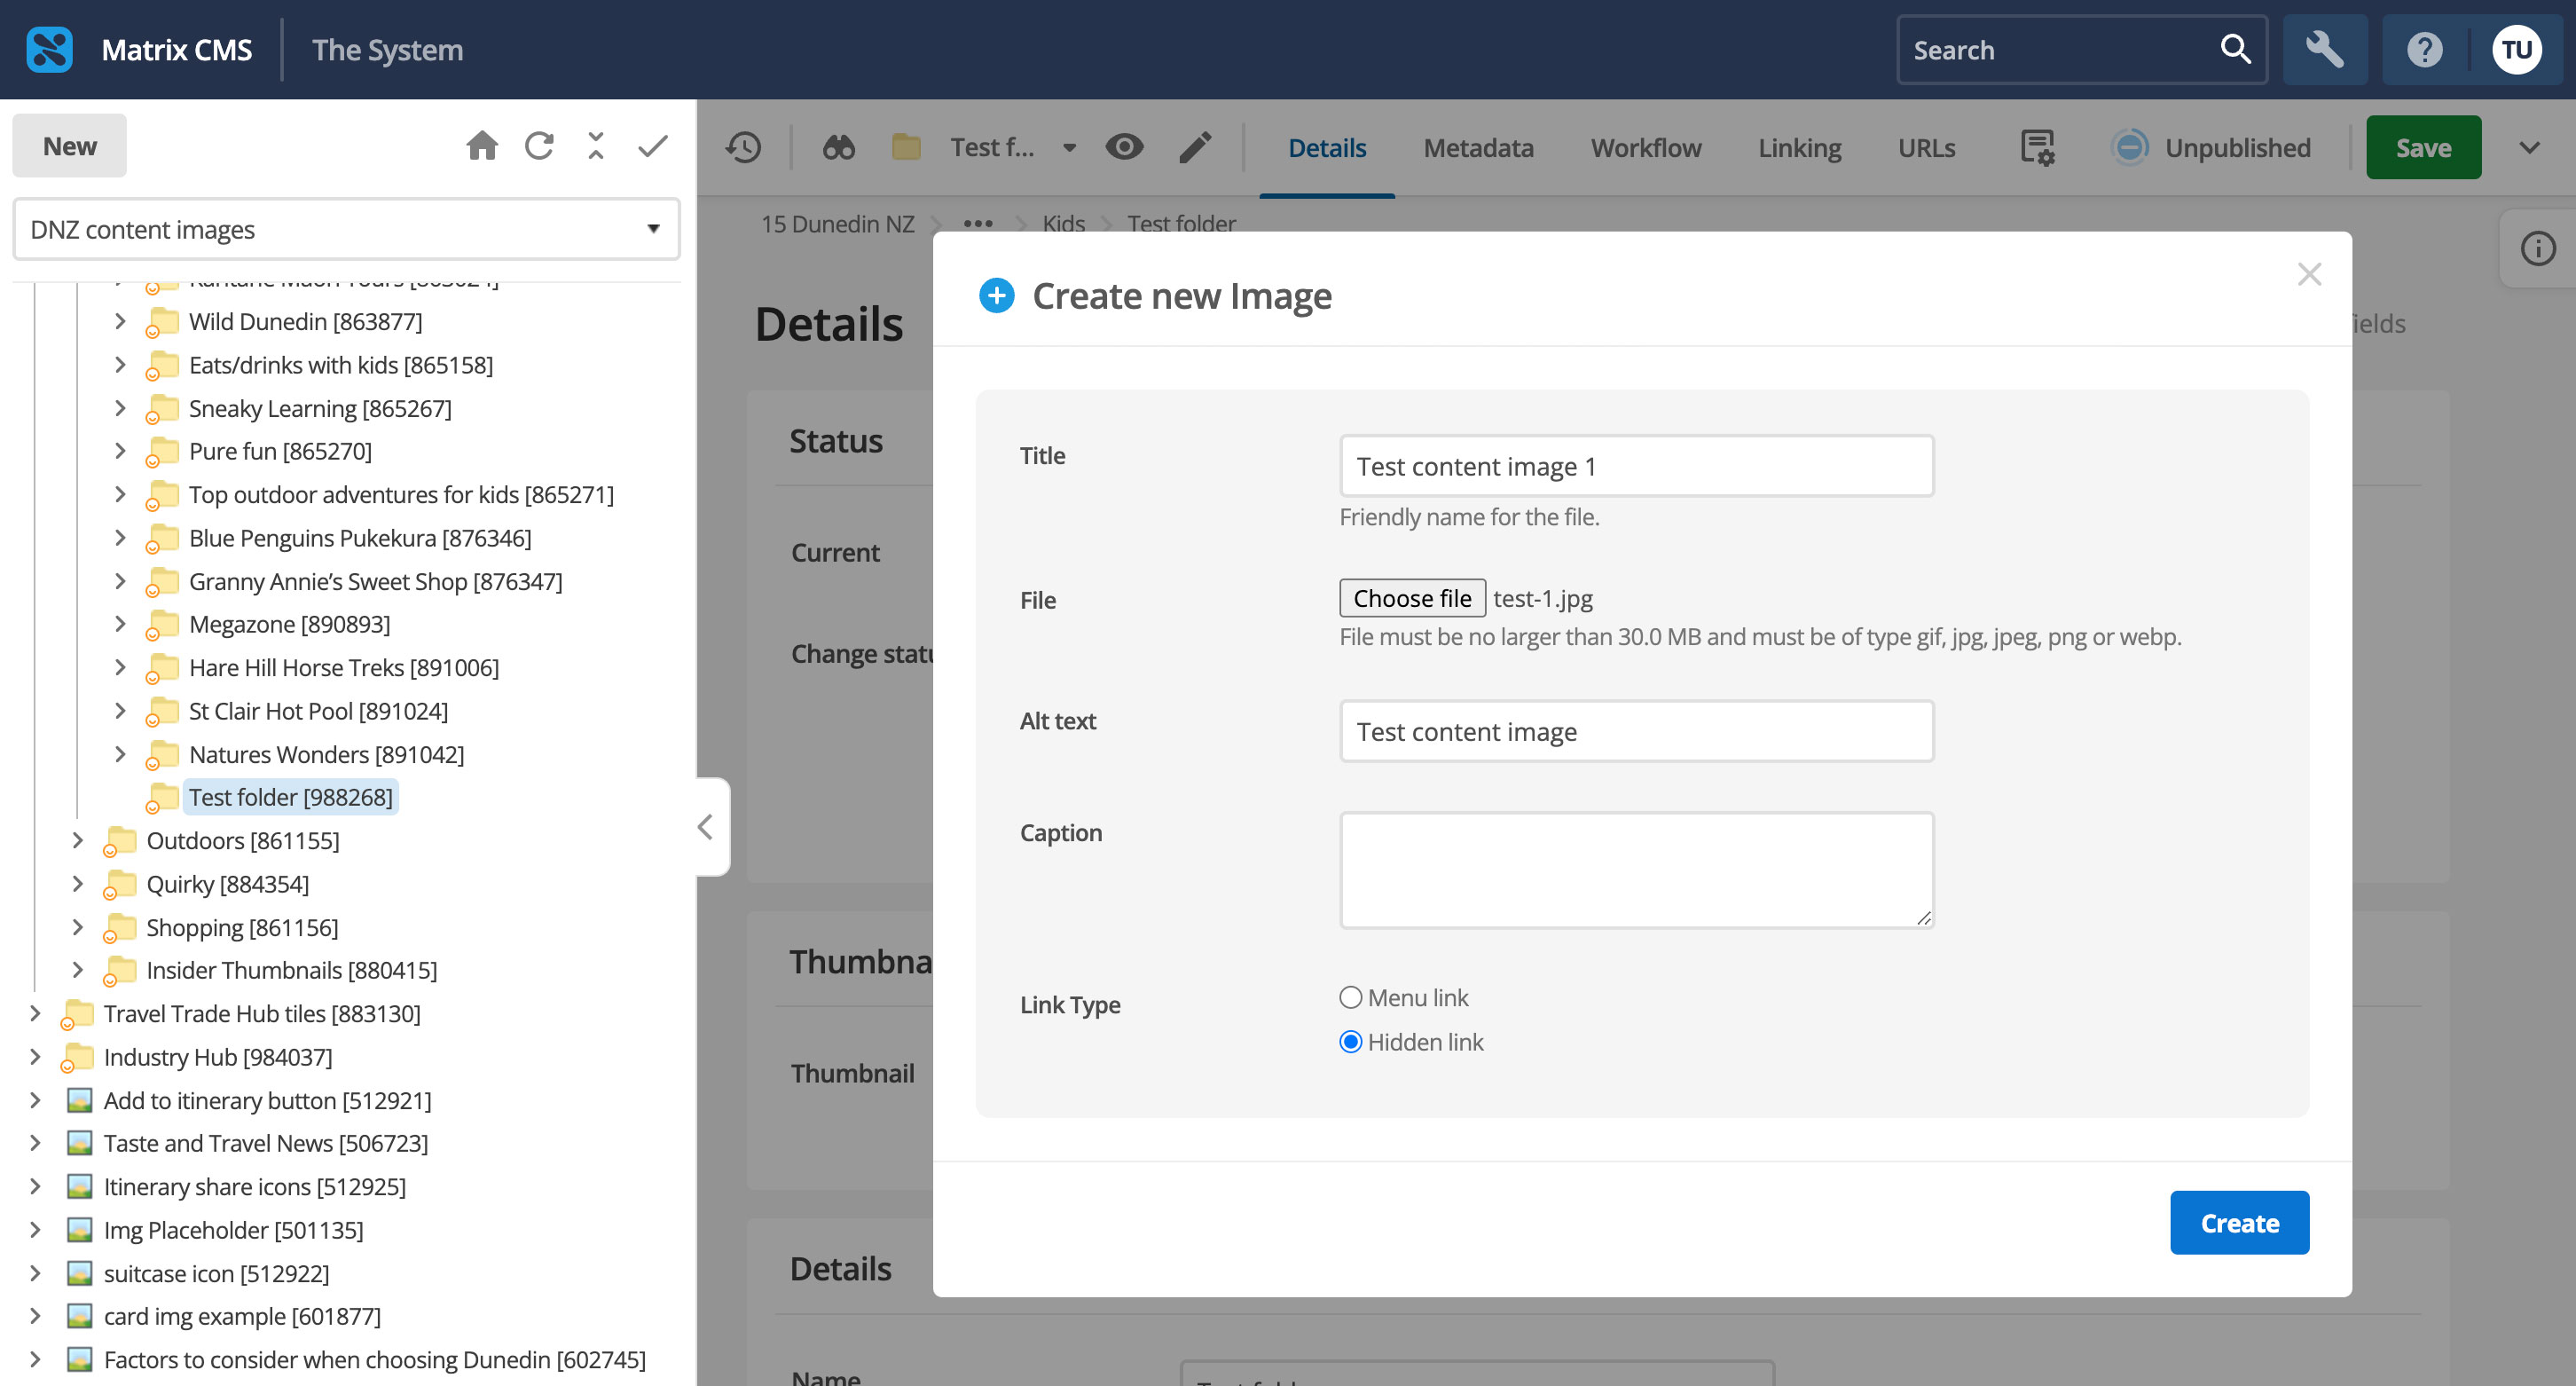Open the Test f... asset dropdown arrow

point(1068,148)
